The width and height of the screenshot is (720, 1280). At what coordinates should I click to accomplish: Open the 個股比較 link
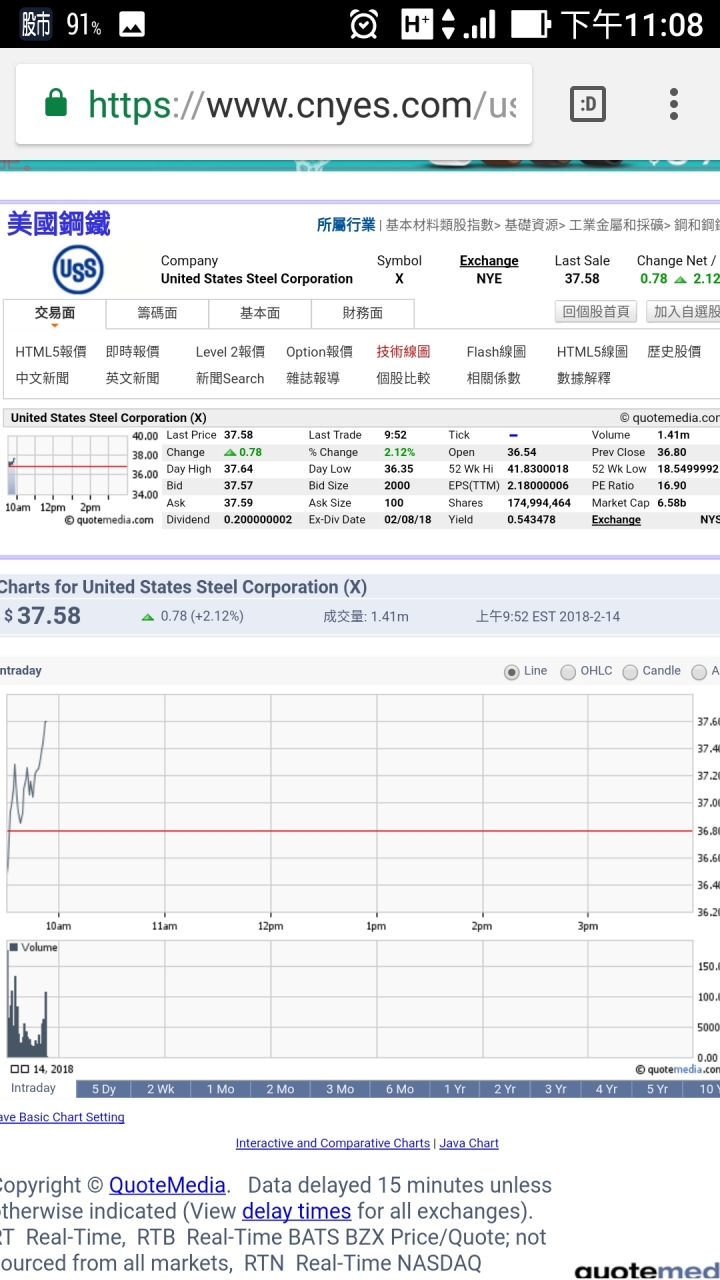pos(403,378)
